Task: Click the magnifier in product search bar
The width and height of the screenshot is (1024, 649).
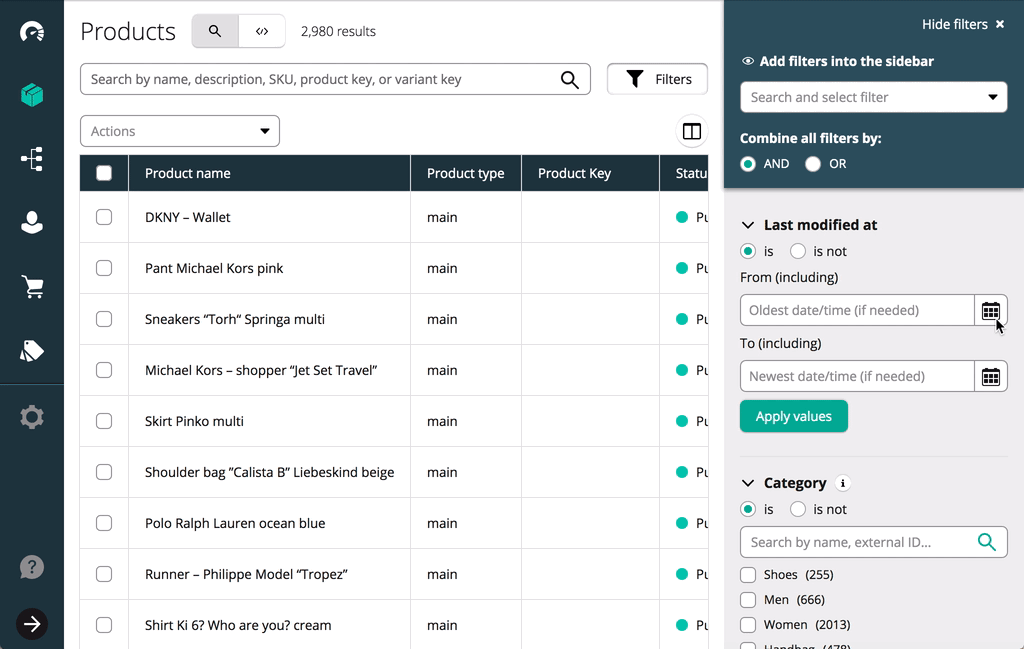Action: pos(570,80)
